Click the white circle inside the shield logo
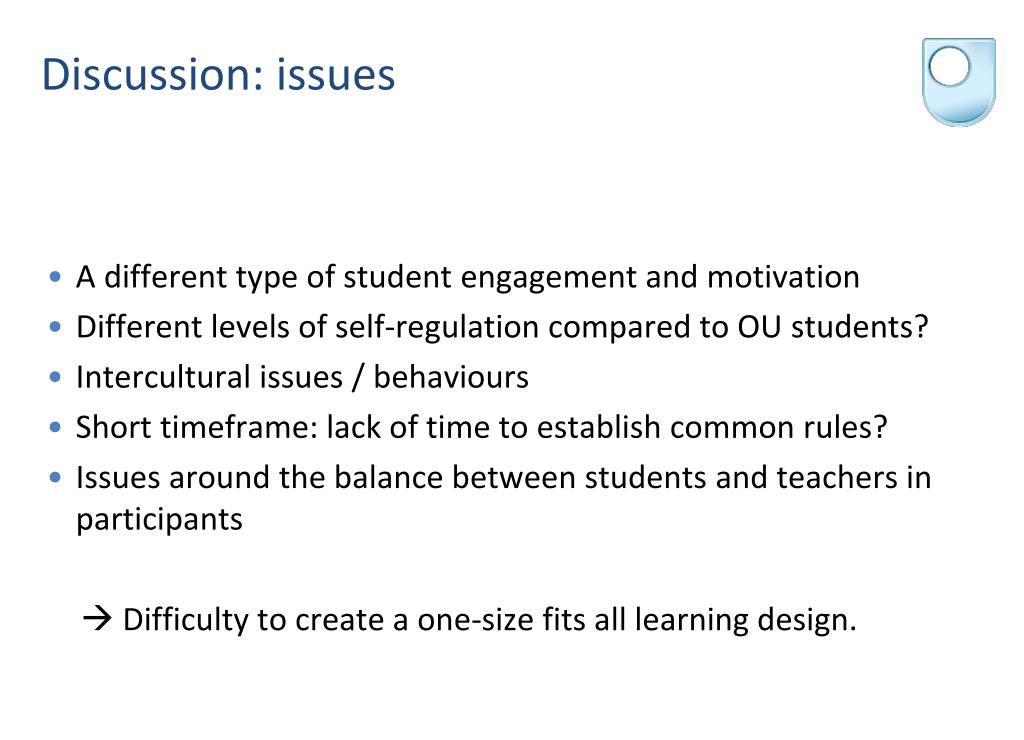This screenshot has height=740, width=1024. click(x=949, y=67)
